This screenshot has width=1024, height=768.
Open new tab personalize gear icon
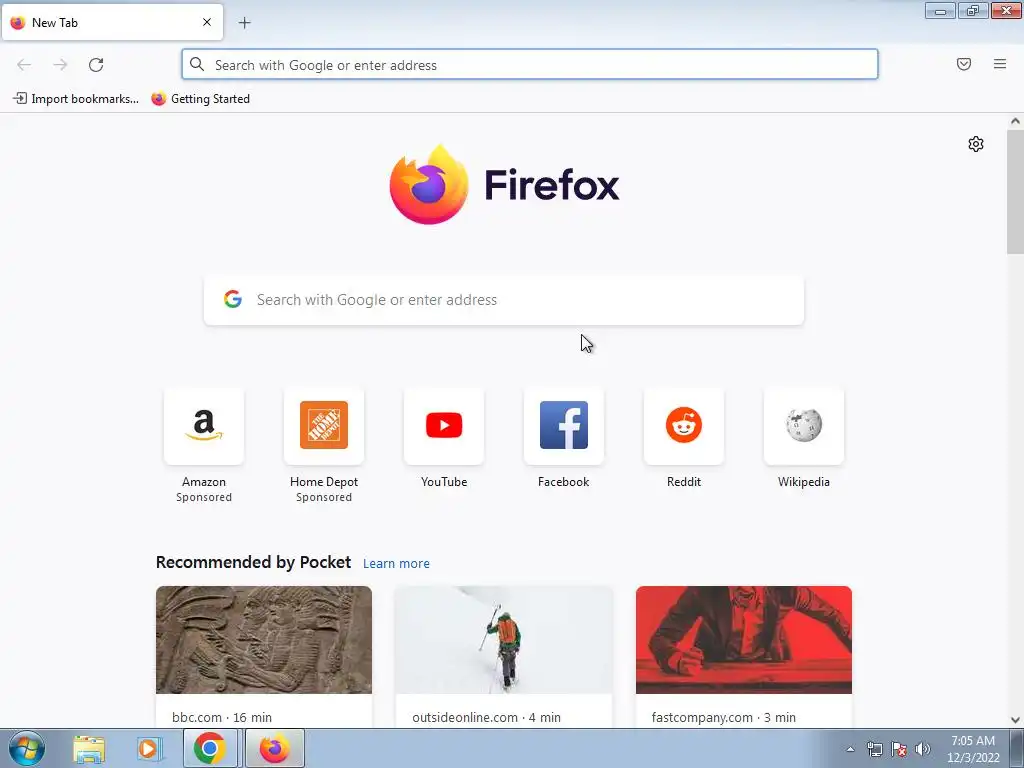point(976,144)
